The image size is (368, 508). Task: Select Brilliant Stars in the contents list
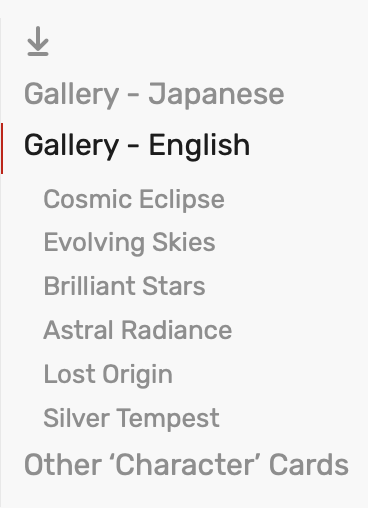point(124,286)
